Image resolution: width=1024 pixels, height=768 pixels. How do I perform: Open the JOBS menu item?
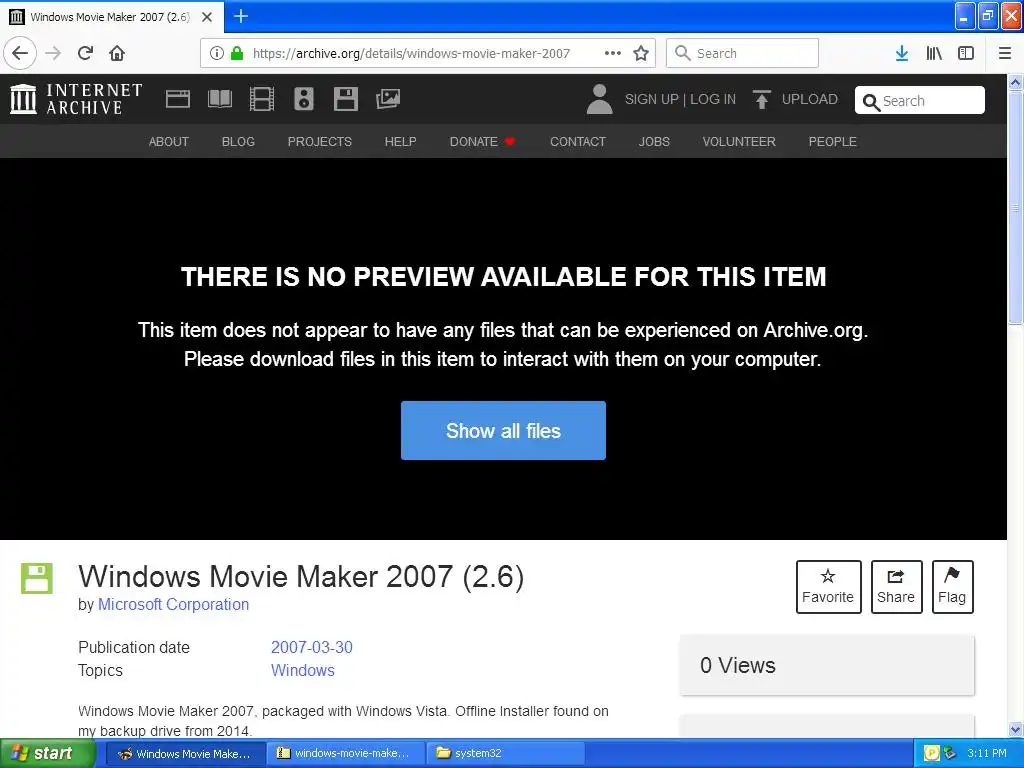(654, 142)
